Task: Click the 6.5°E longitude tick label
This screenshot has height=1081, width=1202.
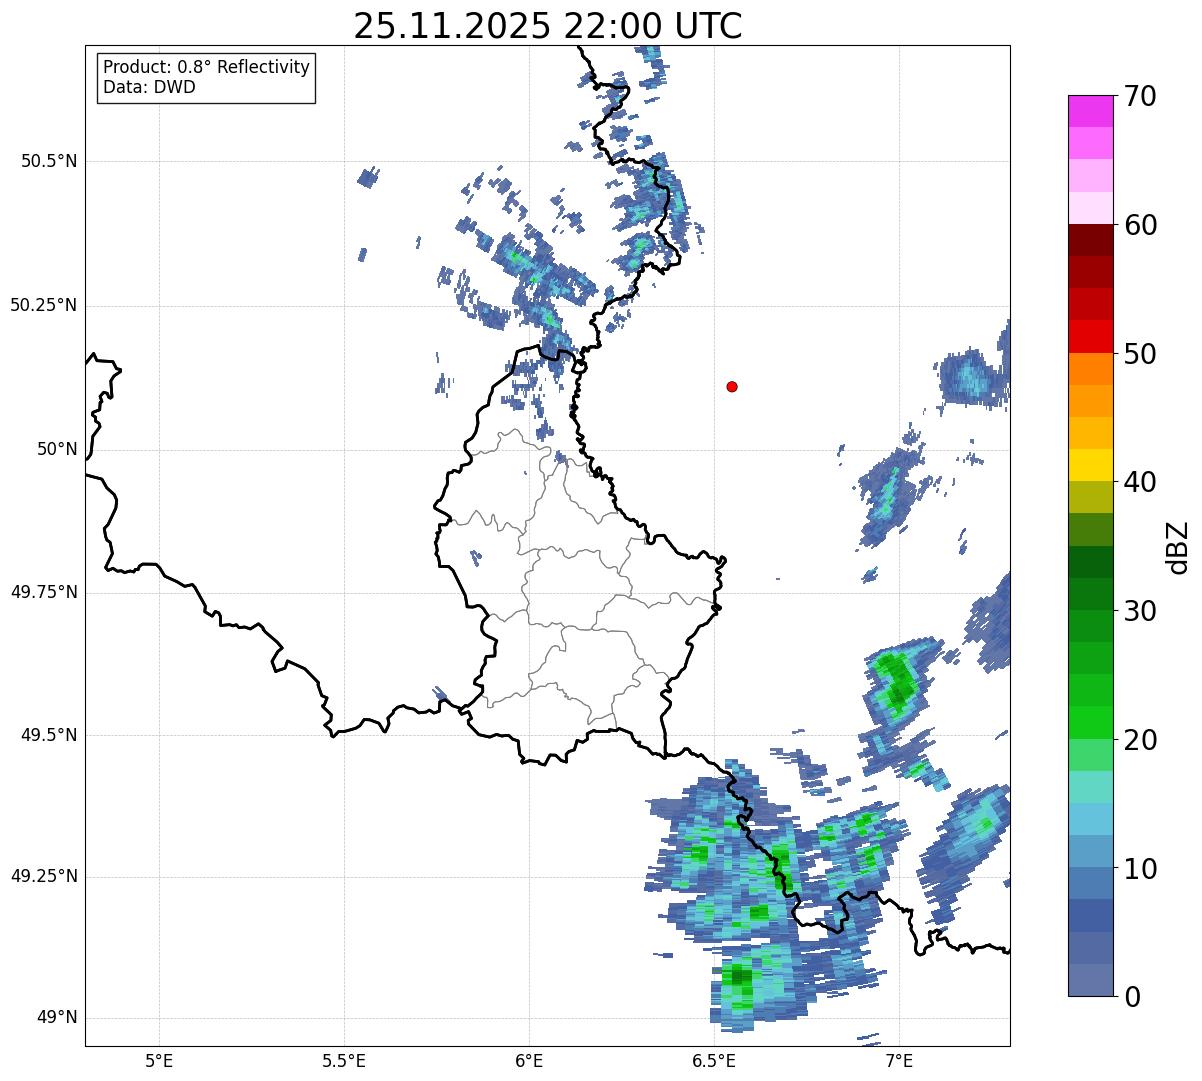Action: (714, 1060)
